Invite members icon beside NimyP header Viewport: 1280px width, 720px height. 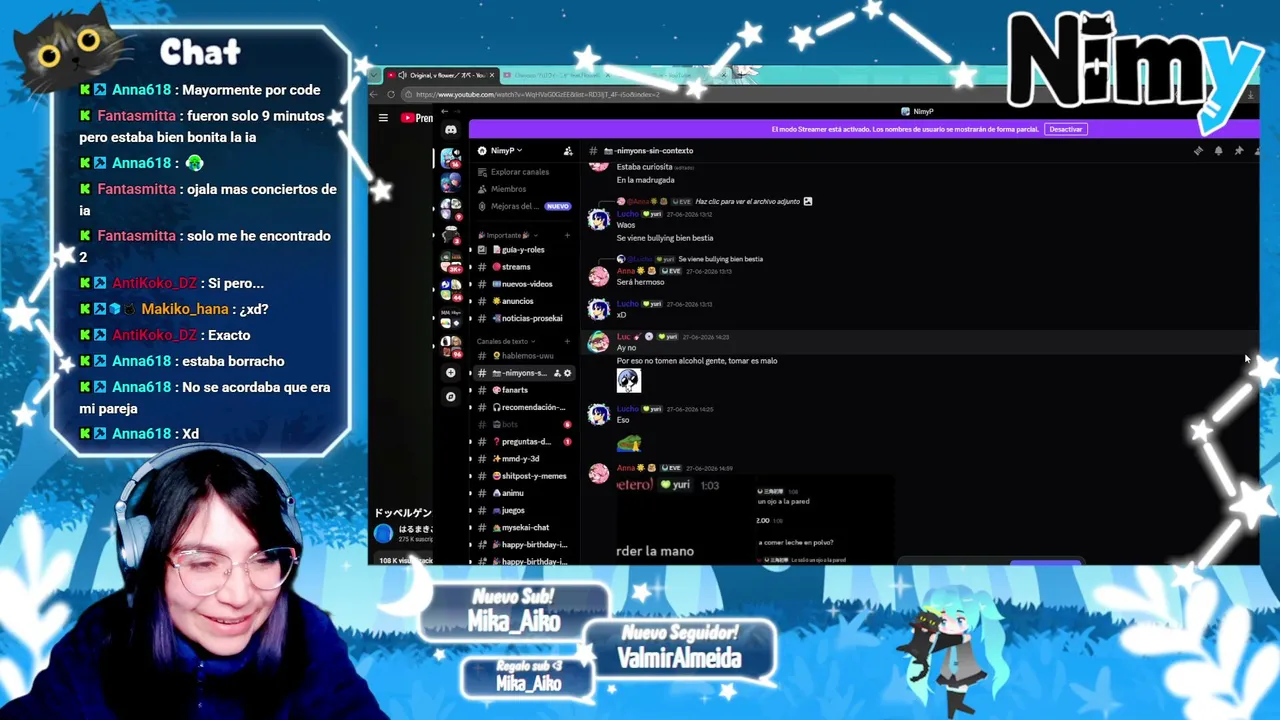568,151
